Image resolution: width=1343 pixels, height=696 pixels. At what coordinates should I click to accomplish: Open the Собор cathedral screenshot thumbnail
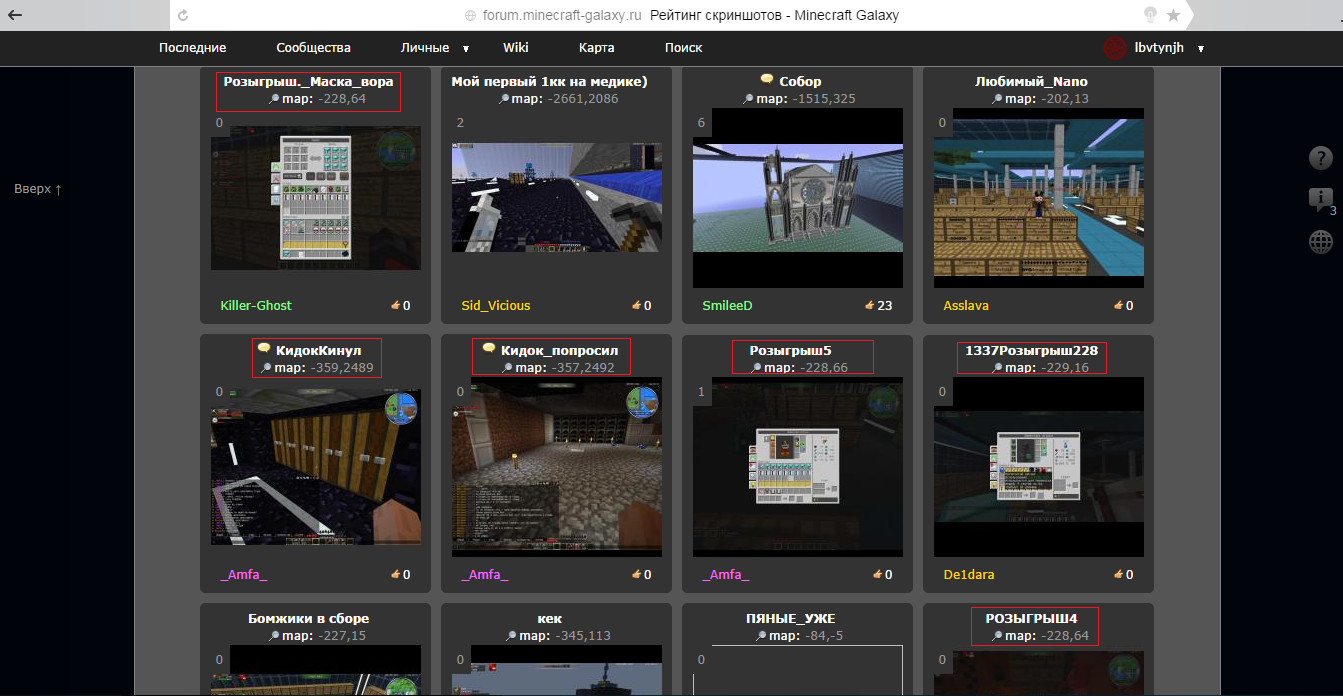click(798, 198)
